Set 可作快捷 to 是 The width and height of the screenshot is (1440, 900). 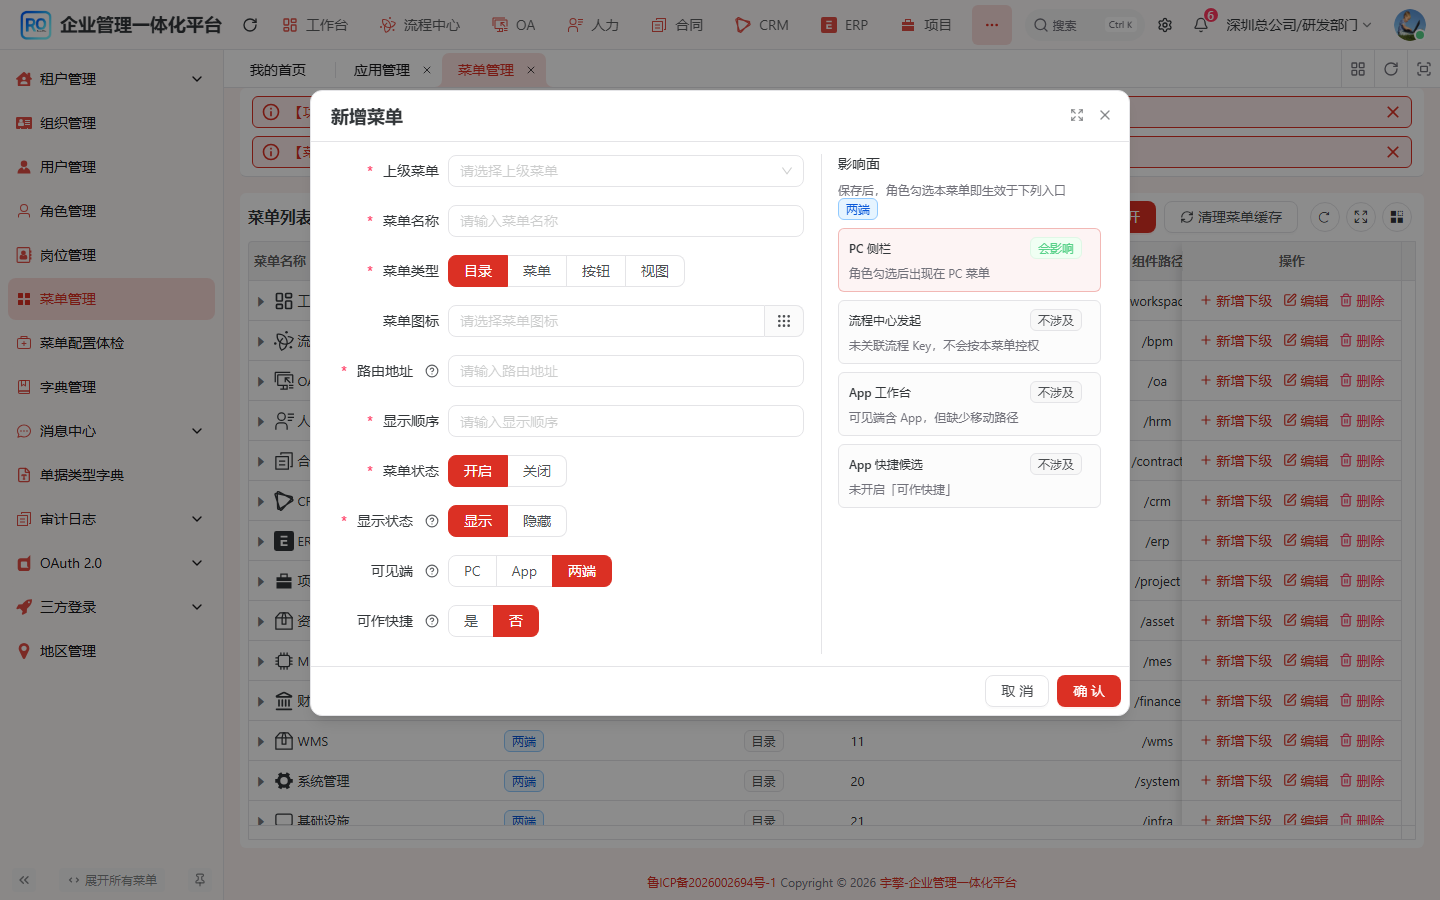tap(471, 621)
